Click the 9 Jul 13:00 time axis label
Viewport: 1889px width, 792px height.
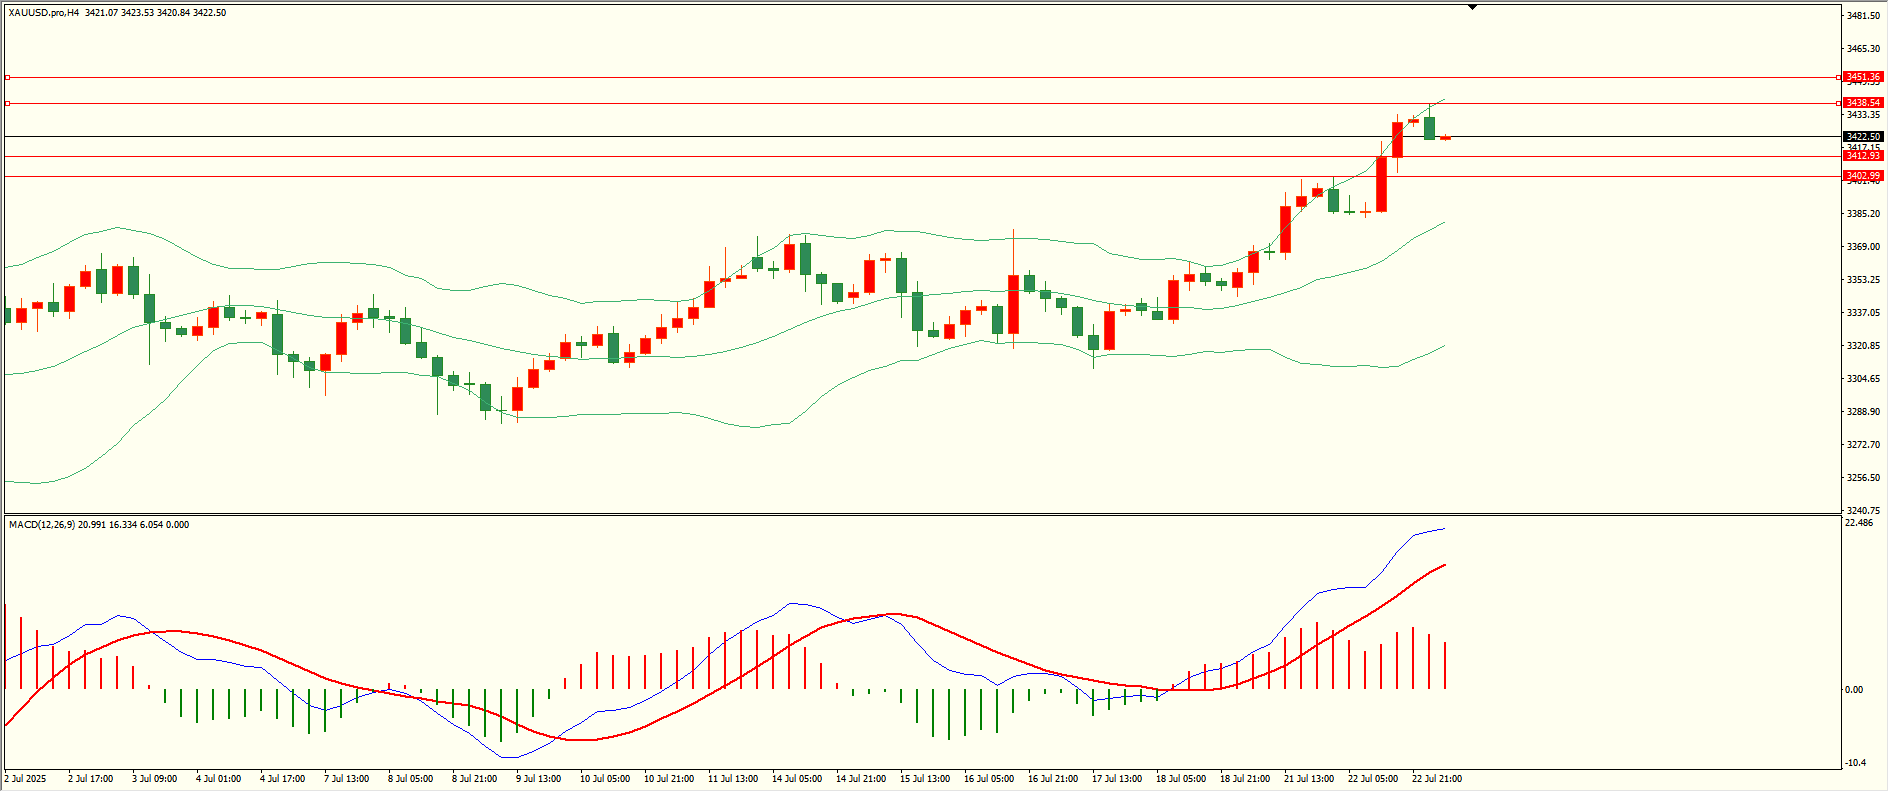(x=538, y=779)
